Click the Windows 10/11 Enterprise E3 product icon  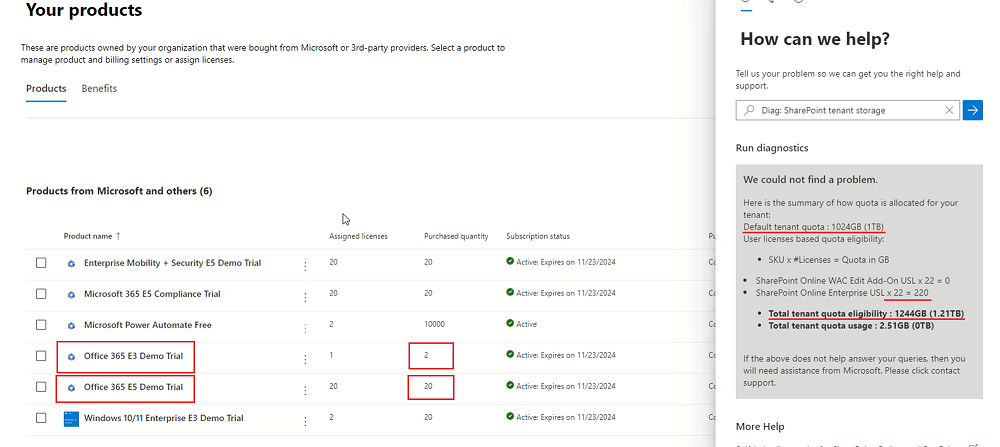pos(71,419)
